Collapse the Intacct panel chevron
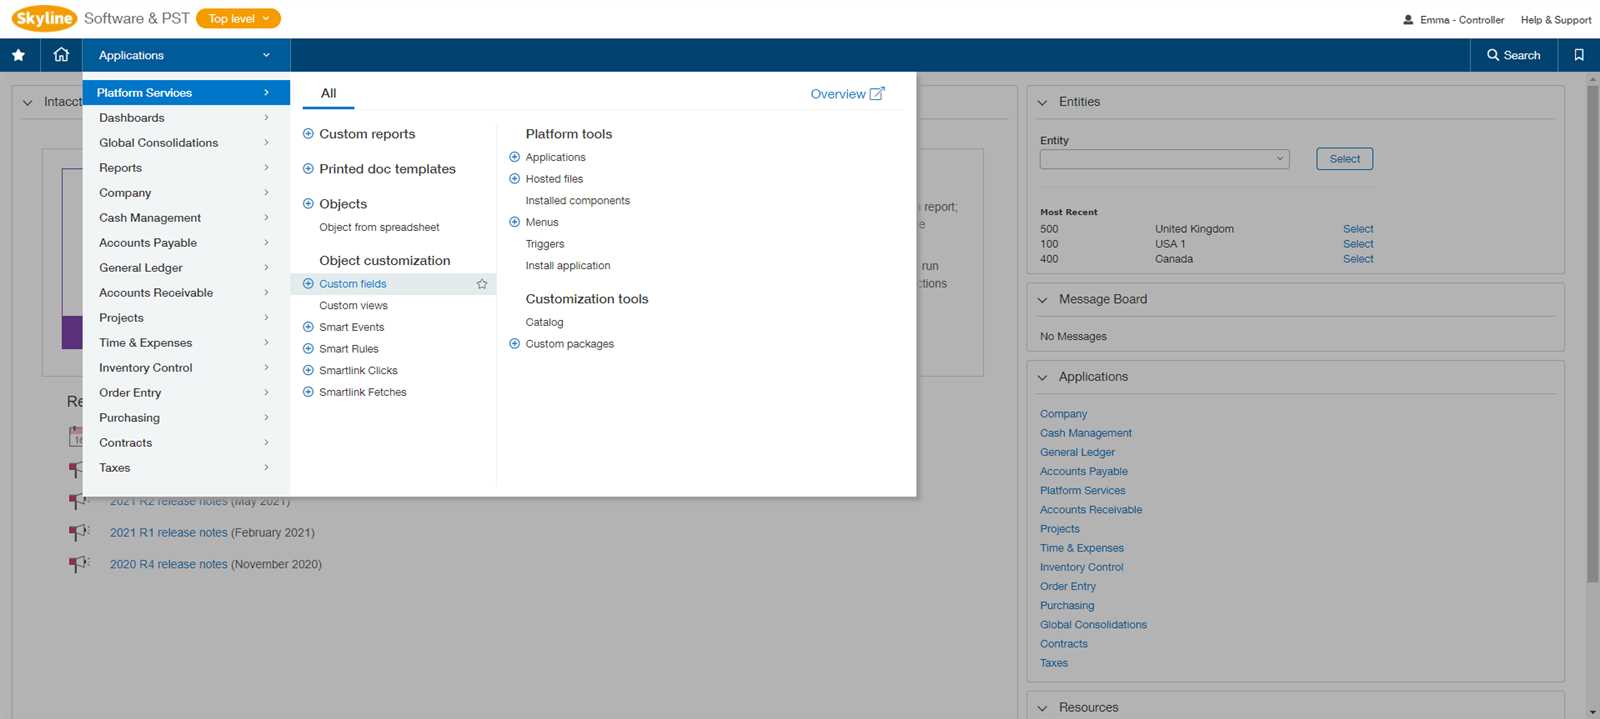 (27, 102)
